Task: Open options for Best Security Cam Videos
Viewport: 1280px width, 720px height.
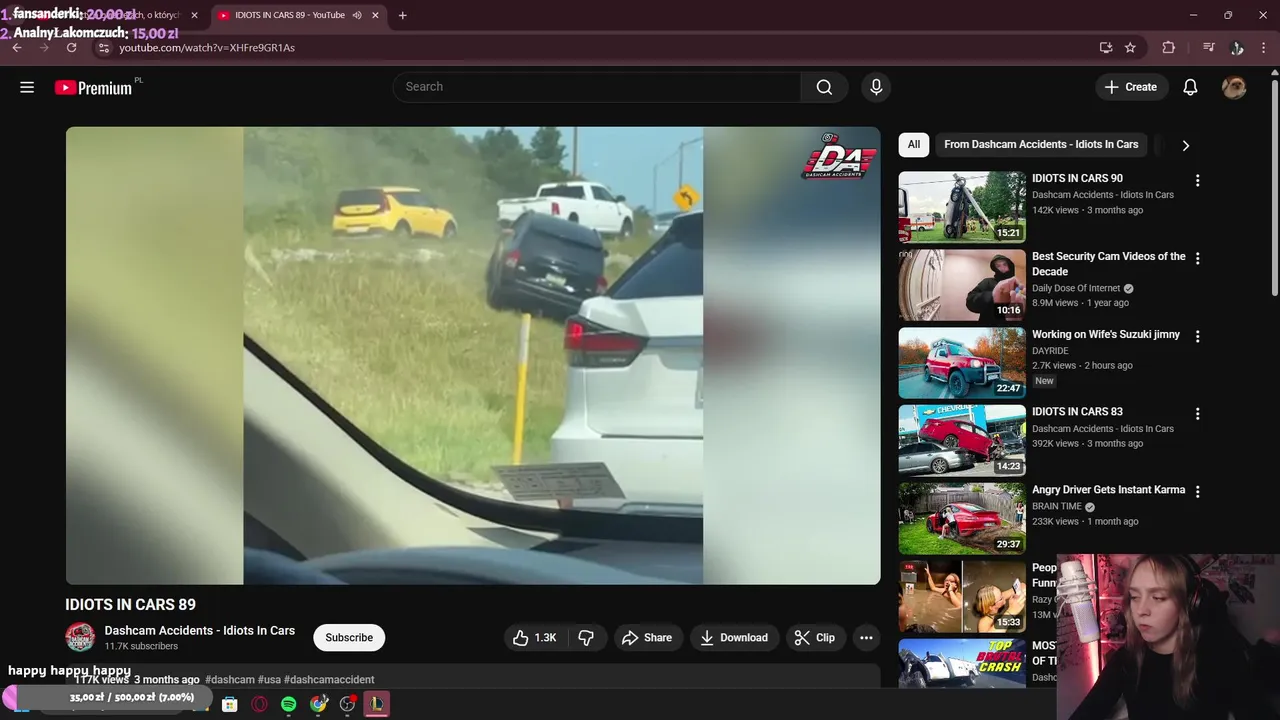Action: click(x=1197, y=258)
